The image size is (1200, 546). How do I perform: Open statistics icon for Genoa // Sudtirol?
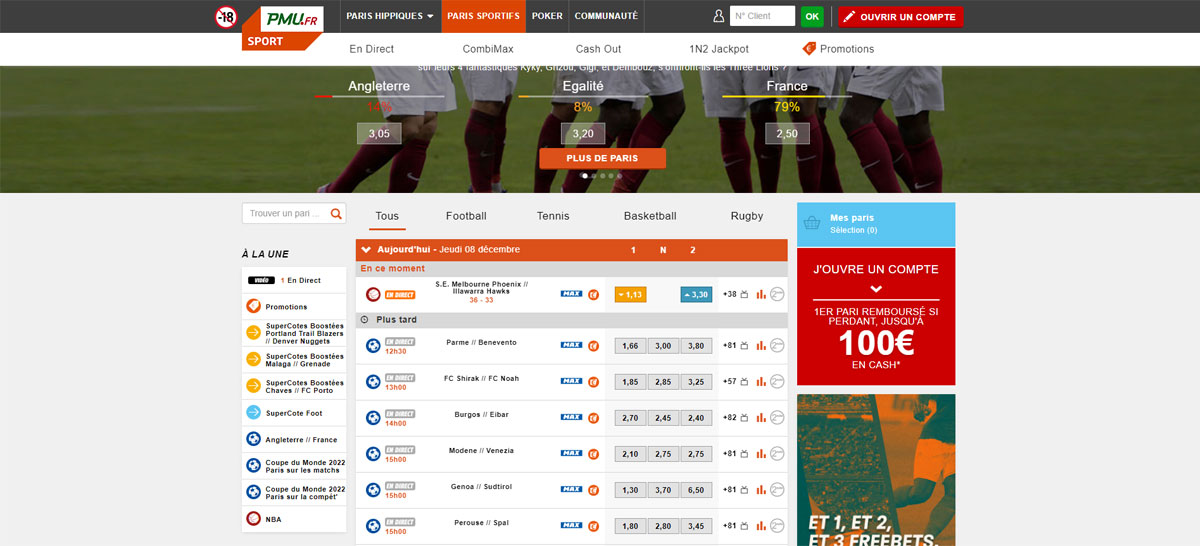pos(761,489)
